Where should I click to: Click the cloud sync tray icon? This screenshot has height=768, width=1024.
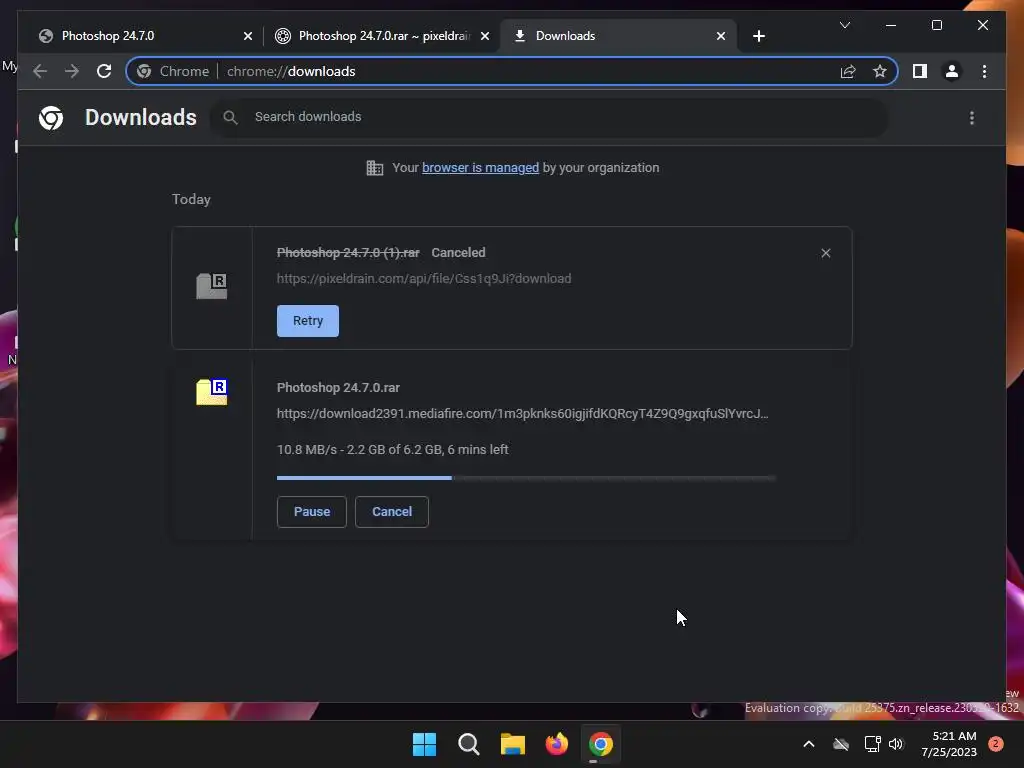click(x=840, y=744)
